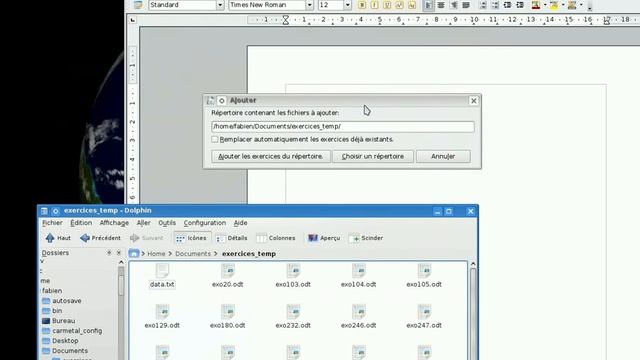
Task: Open Édition menu in Dolphin
Action: 81,223
